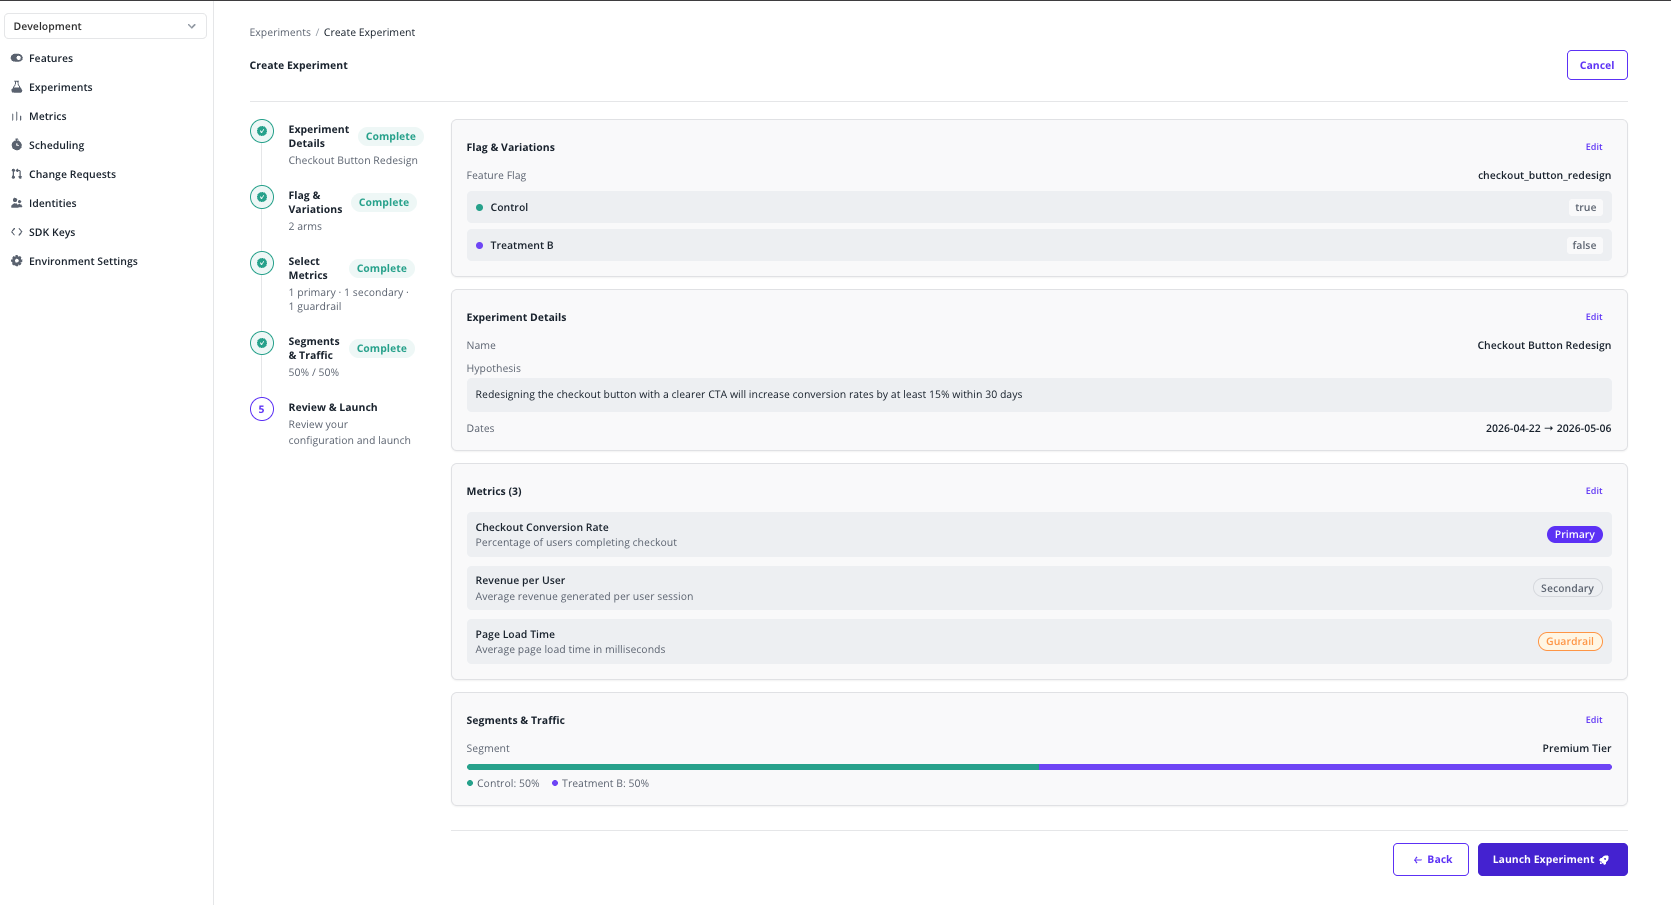Click the Identities people icon
This screenshot has width=1671, height=905.
pos(17,203)
